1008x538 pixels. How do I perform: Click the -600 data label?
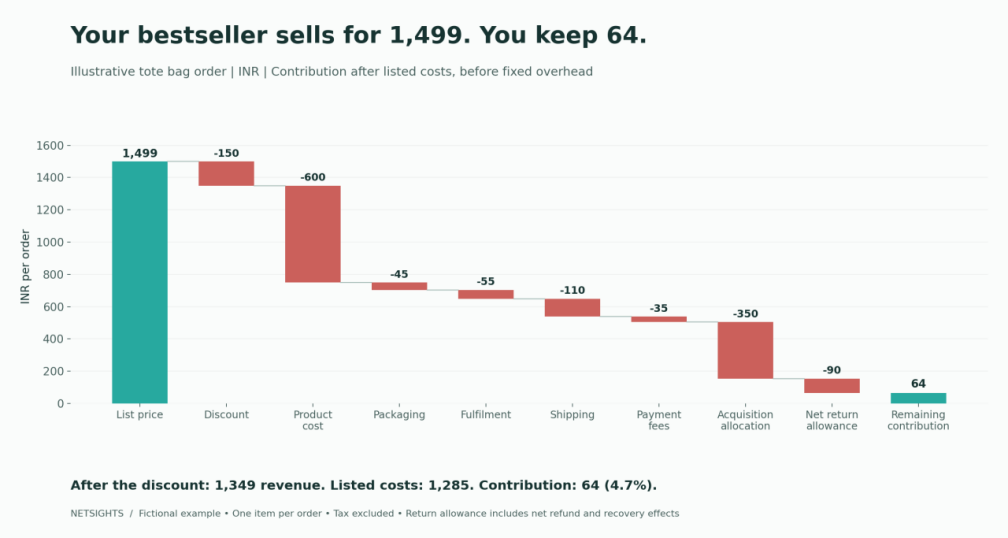point(313,177)
